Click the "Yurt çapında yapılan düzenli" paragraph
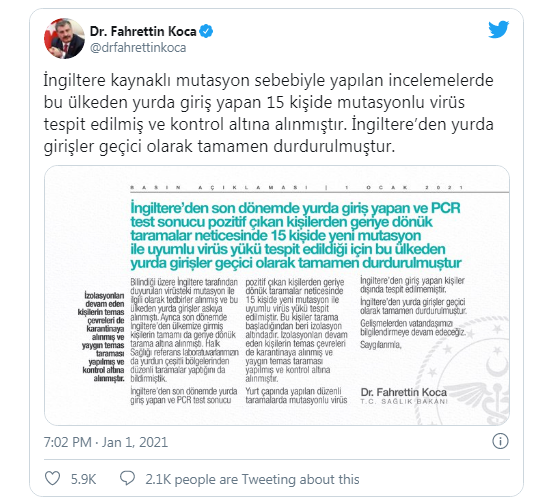The height and width of the screenshot is (502, 538). [x=296, y=396]
